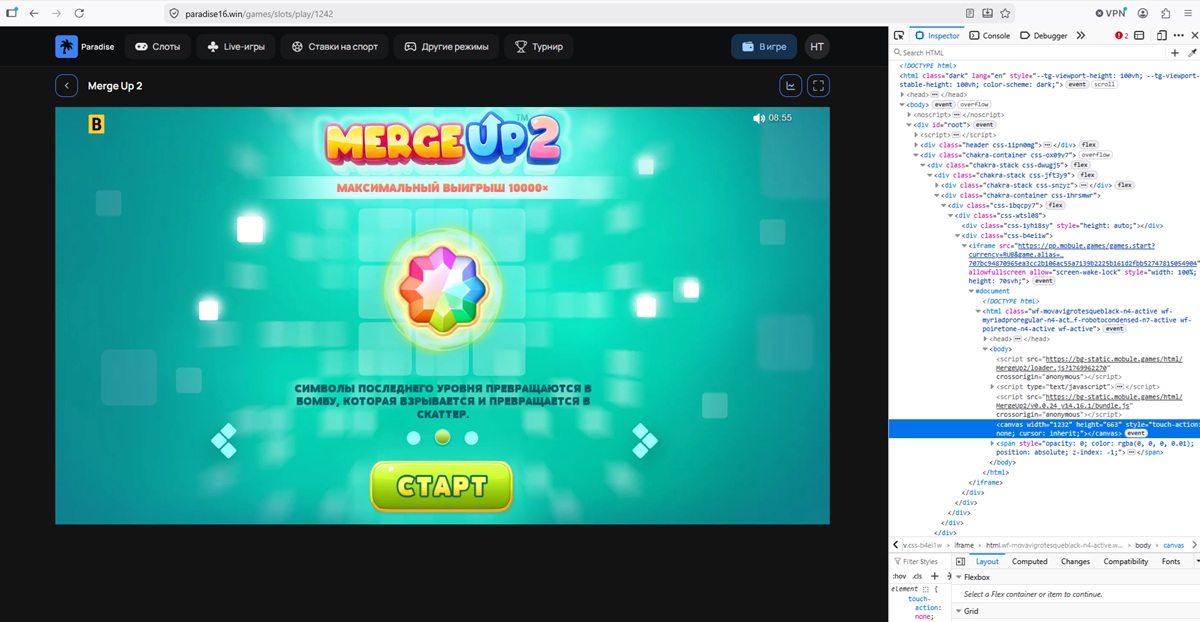Switch to the Inspector tab
Image resolution: width=1200 pixels, height=622 pixels.
937,35
